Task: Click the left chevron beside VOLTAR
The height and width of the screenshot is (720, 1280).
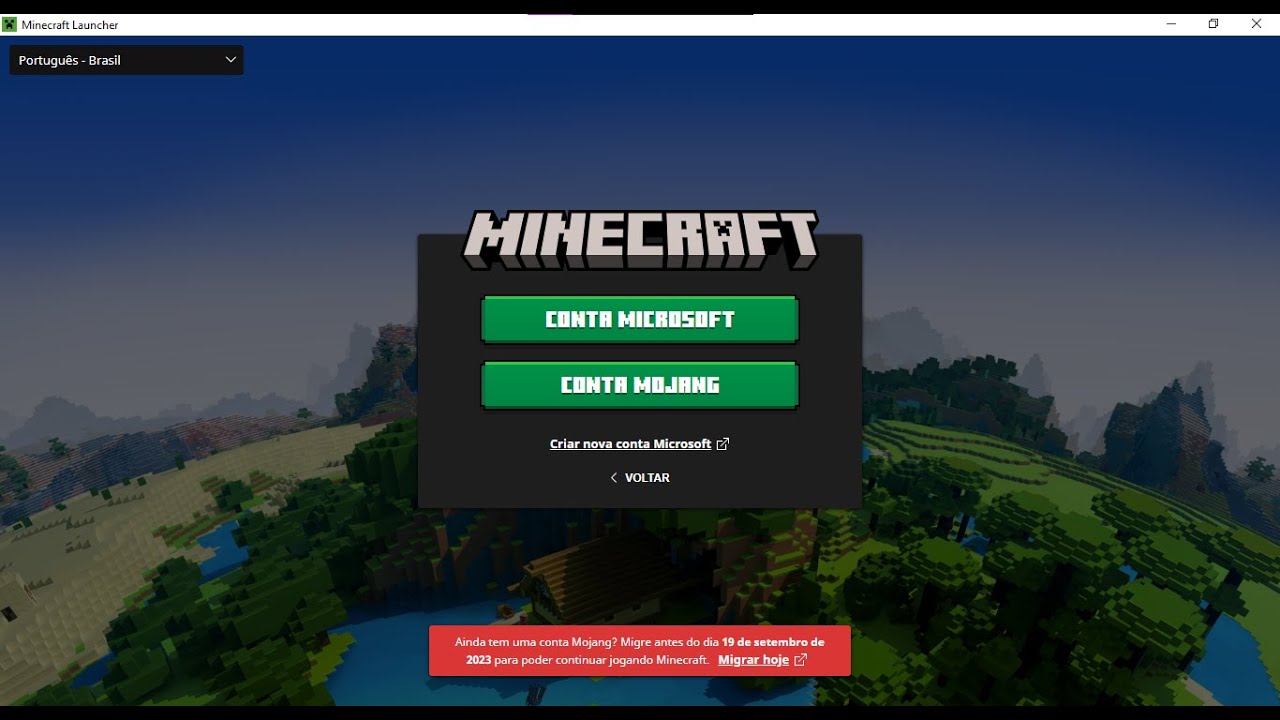Action: [x=614, y=478]
